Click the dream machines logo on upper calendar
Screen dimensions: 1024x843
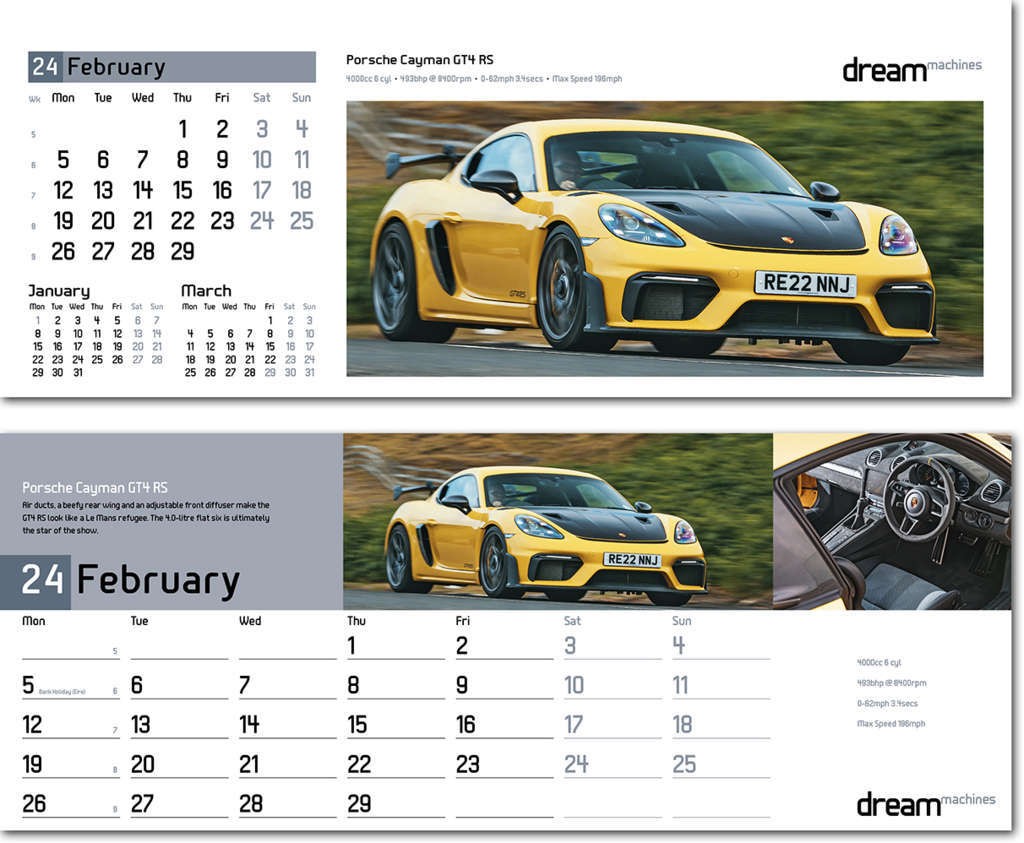(912, 70)
